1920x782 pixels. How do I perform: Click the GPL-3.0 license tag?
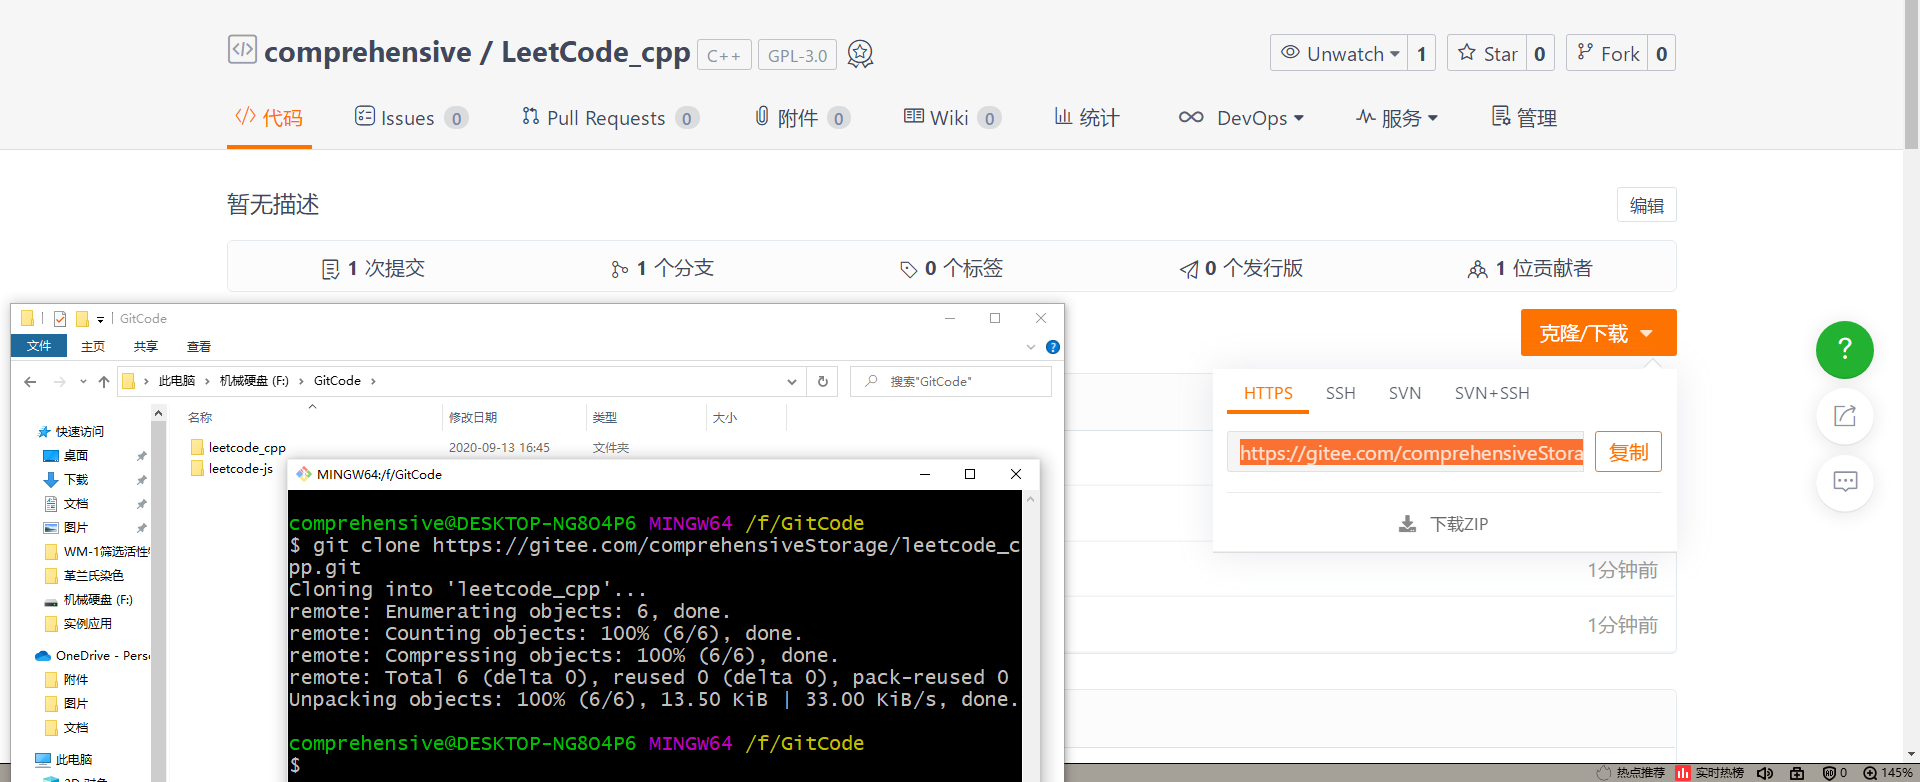click(797, 55)
